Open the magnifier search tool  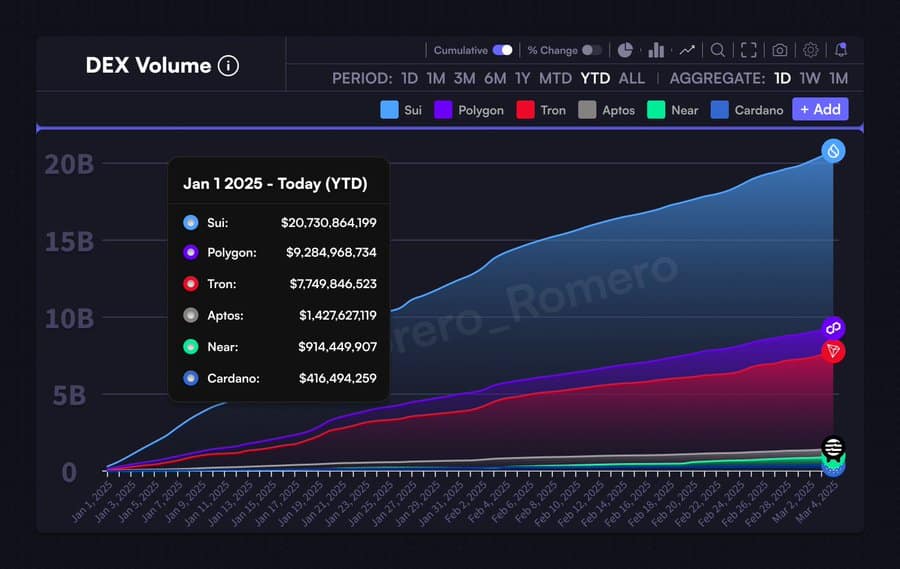(717, 51)
